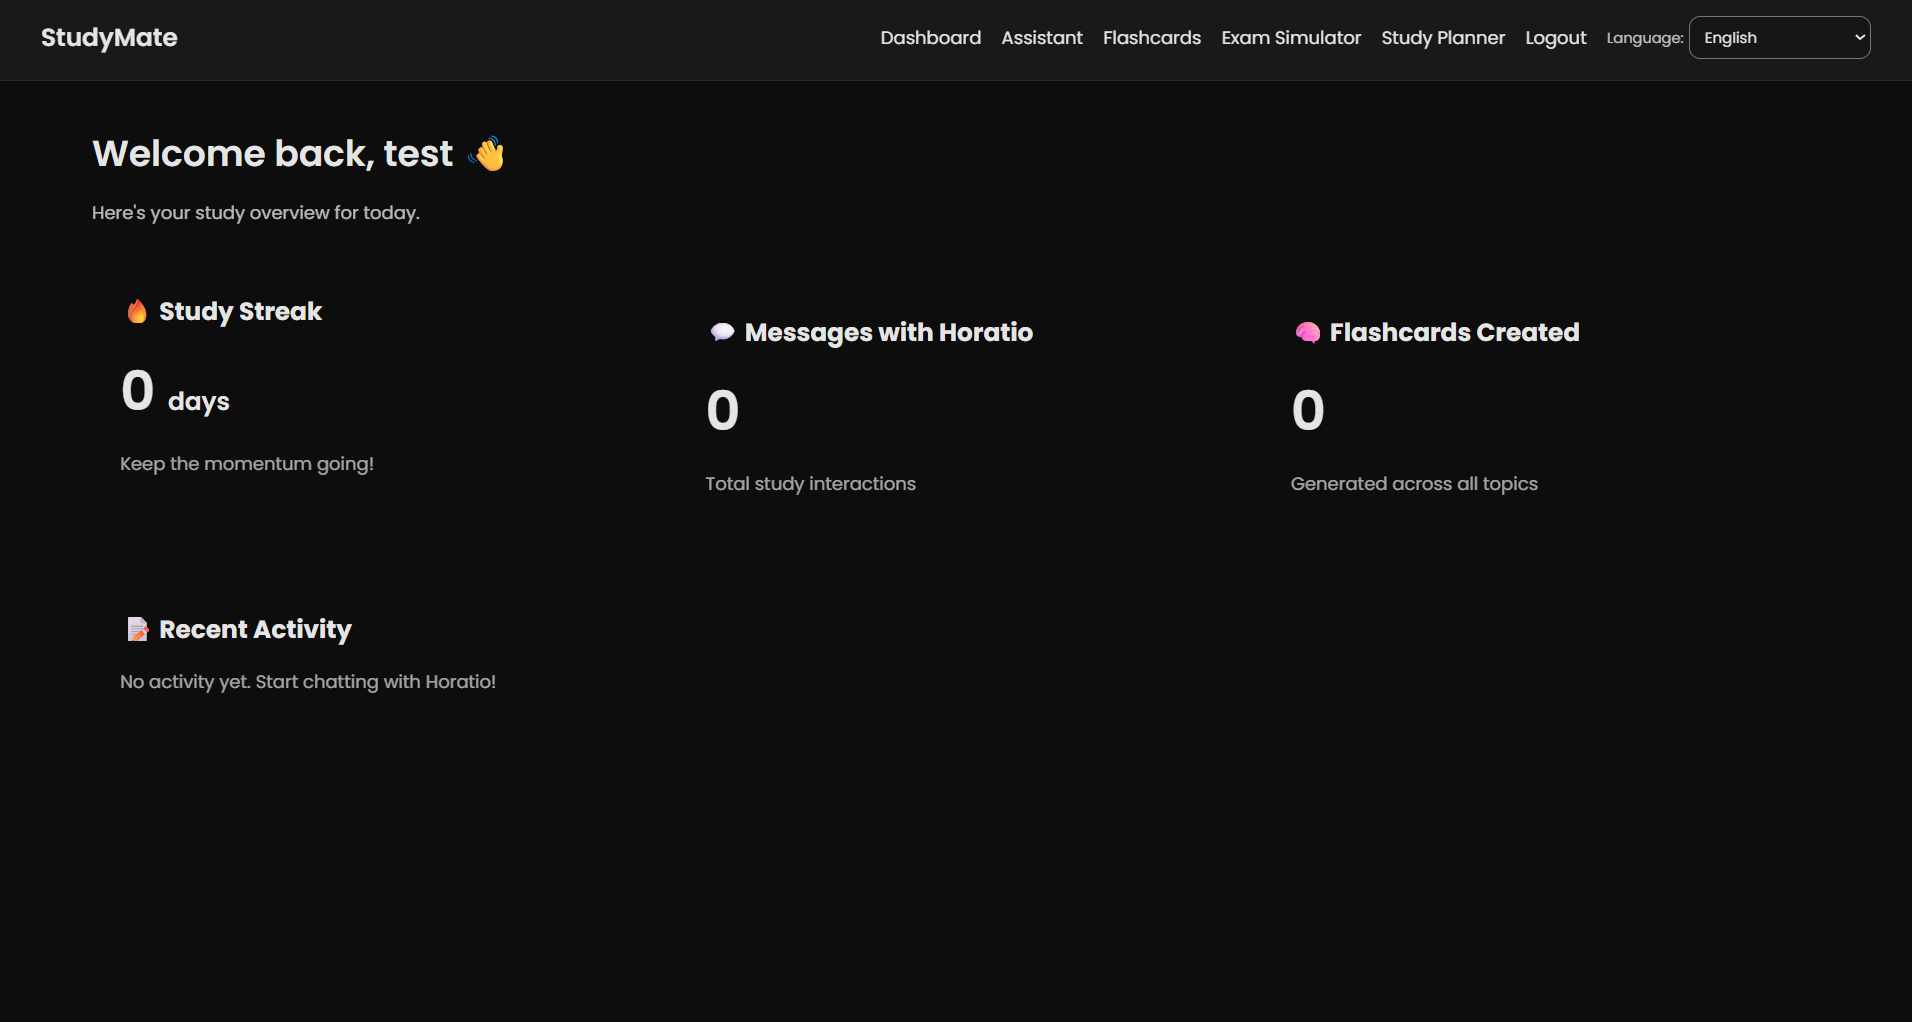Click the dropdown arrow next to English
Screen dimensions: 1912x1022
1858,37
